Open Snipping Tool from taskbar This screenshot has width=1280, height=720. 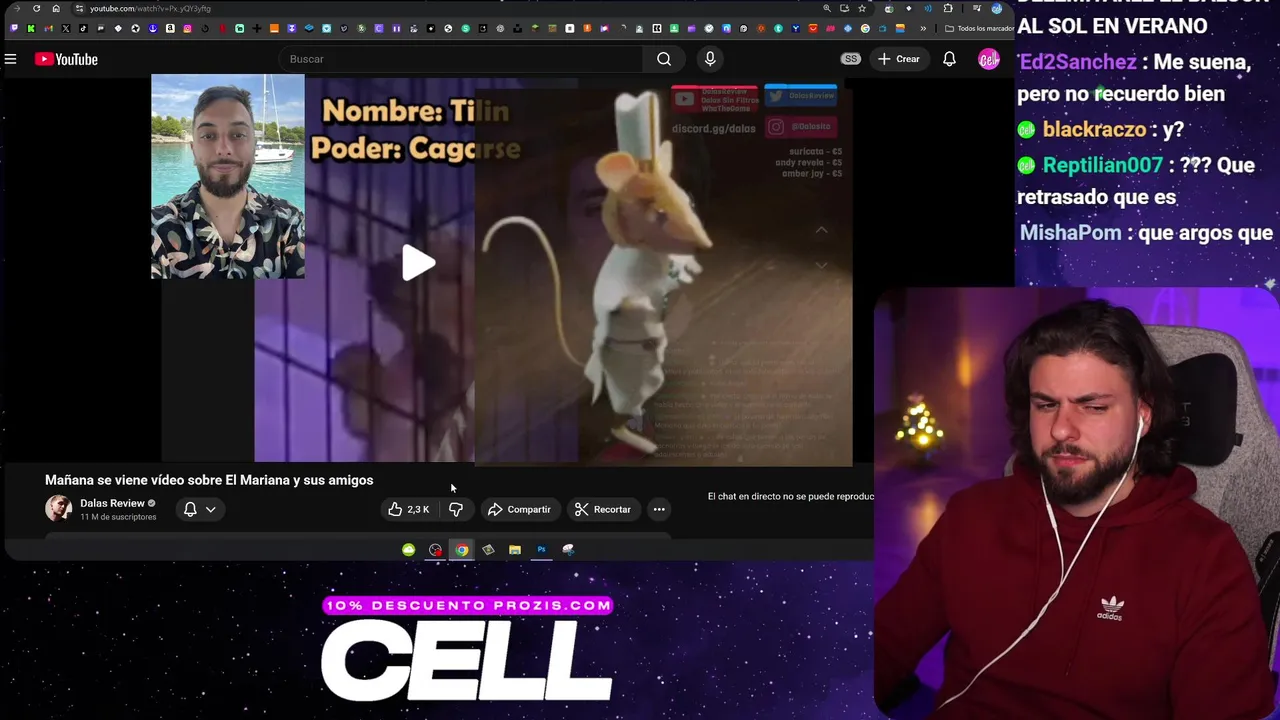(x=568, y=549)
